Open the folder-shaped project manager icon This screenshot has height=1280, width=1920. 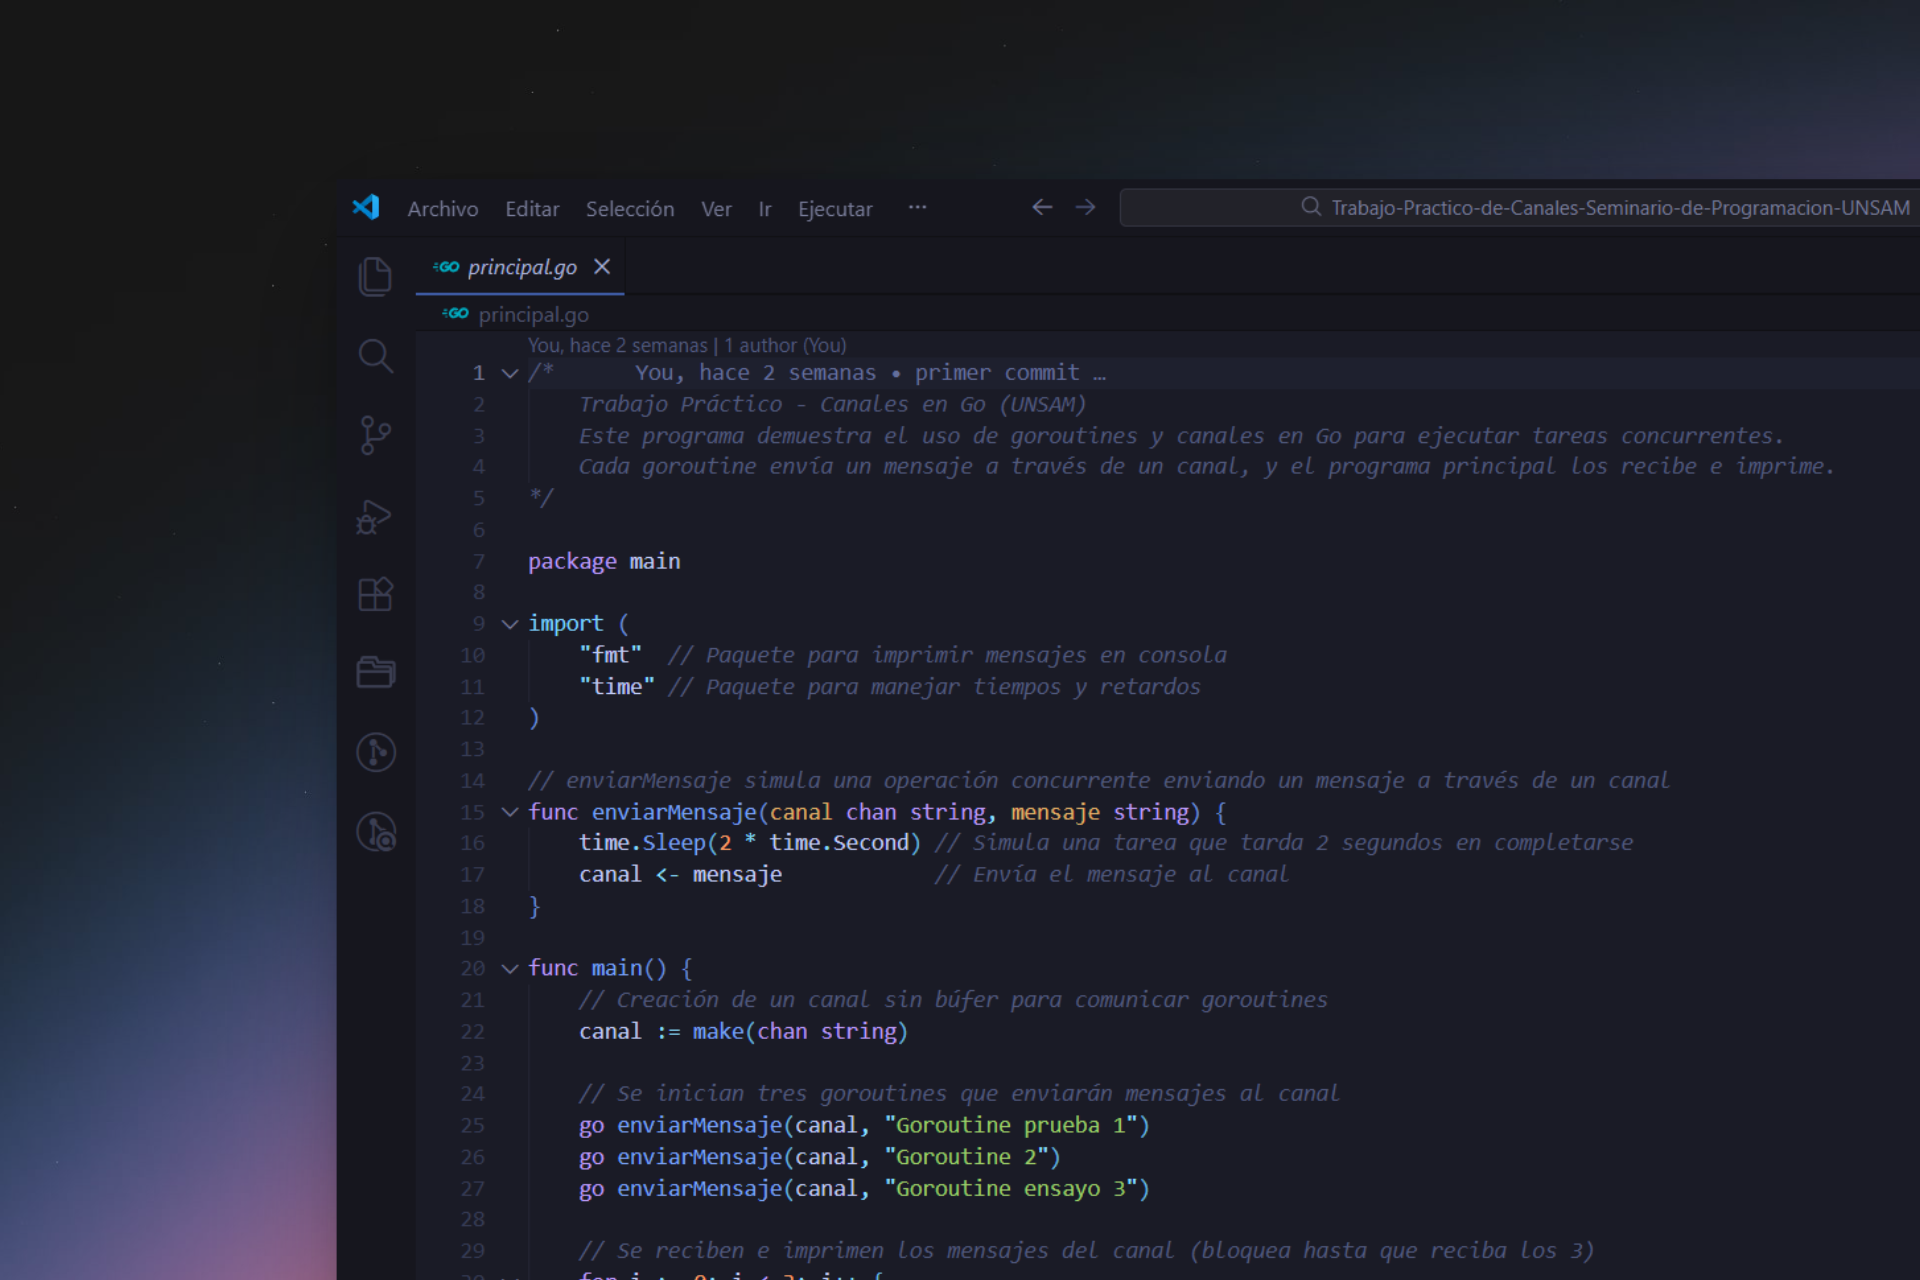(x=375, y=672)
